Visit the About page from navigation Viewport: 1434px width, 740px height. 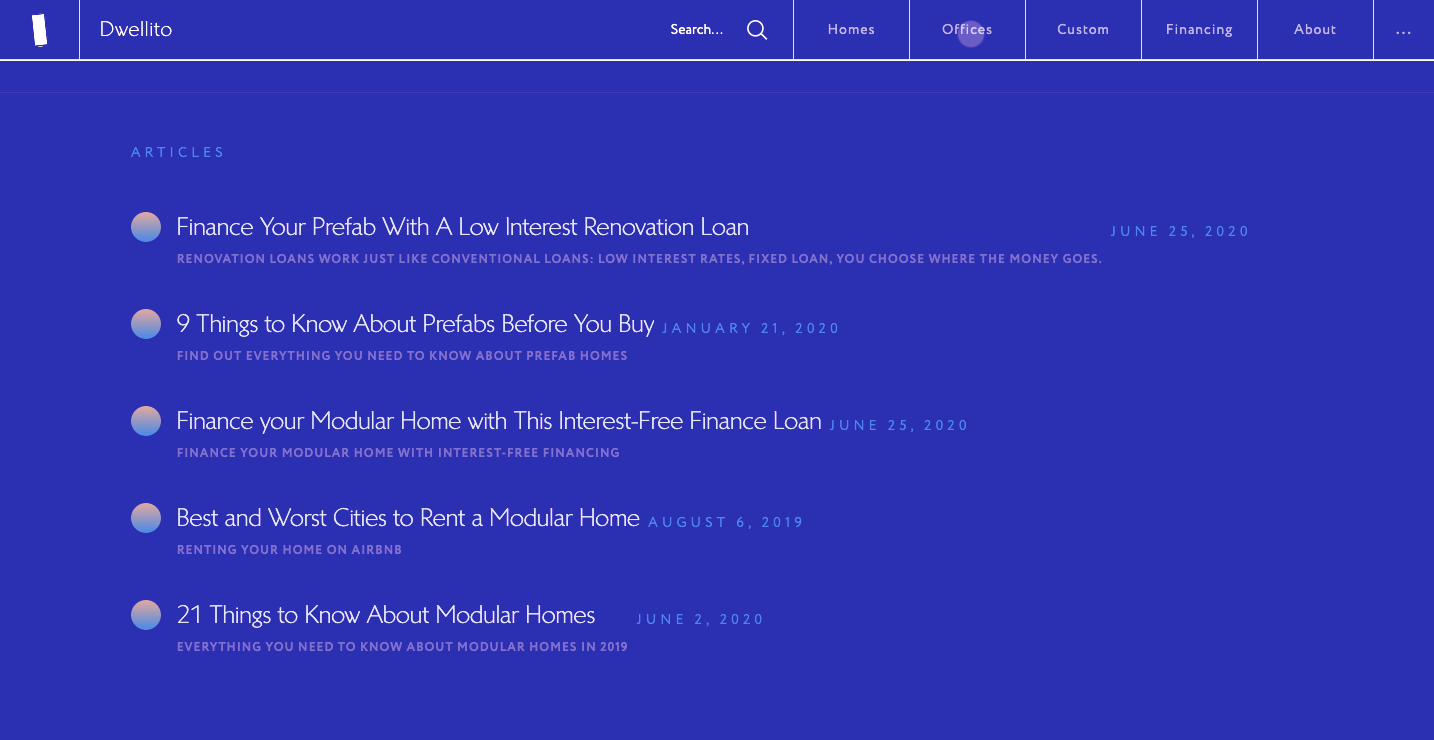pos(1315,30)
